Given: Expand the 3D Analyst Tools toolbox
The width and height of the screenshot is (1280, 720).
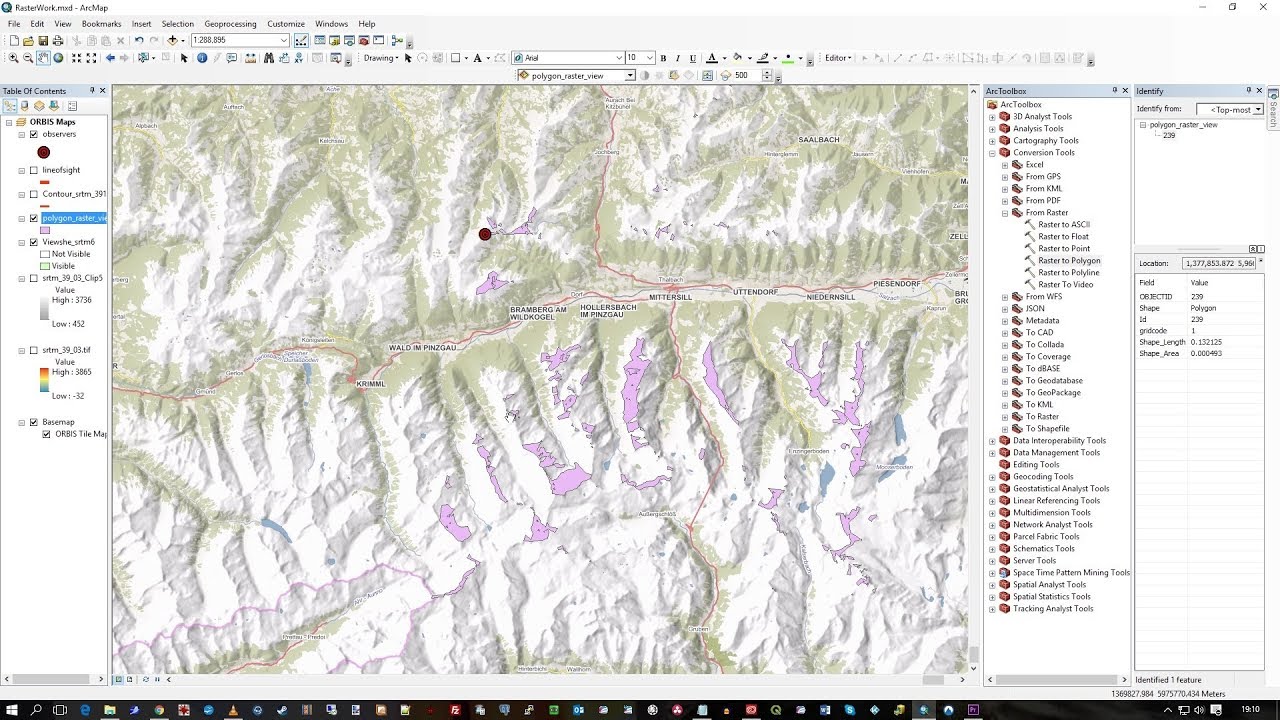Looking at the screenshot, I should click(x=992, y=117).
